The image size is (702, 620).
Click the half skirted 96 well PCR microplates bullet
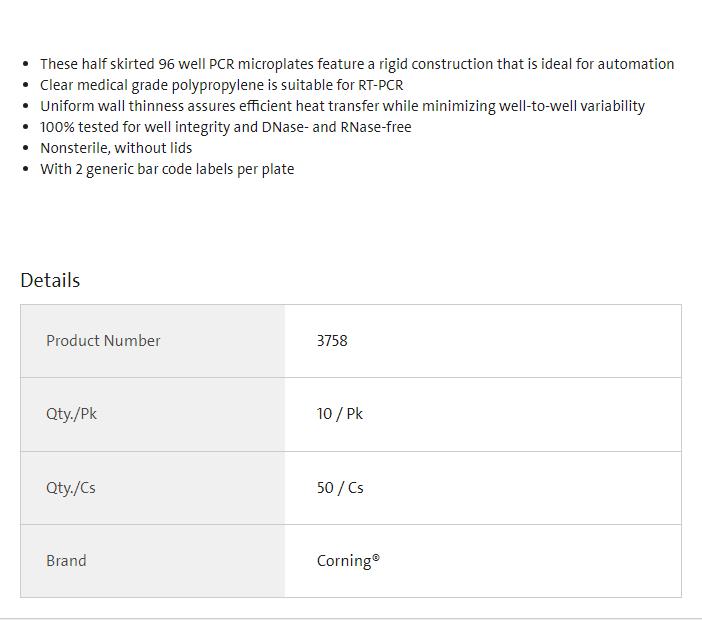pos(357,64)
